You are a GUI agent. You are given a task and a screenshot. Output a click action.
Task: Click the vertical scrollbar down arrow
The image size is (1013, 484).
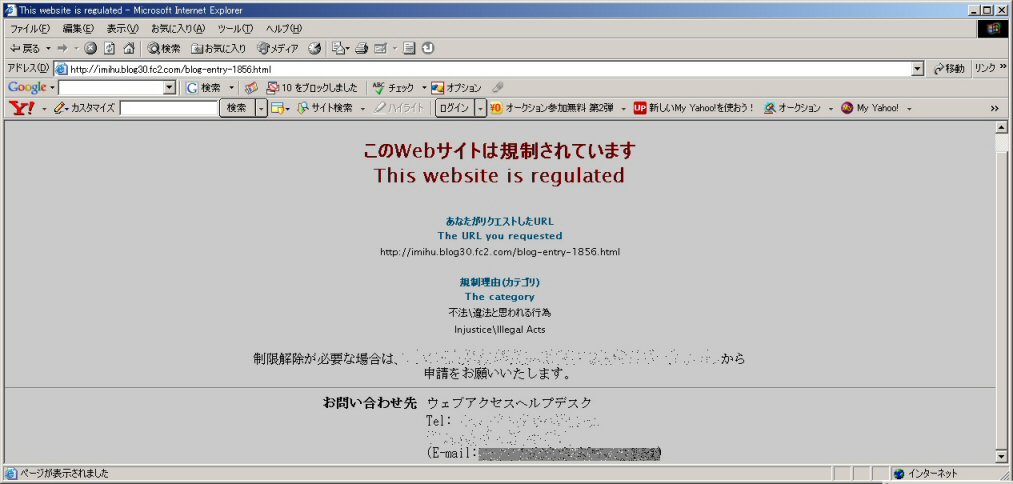(x=1002, y=456)
